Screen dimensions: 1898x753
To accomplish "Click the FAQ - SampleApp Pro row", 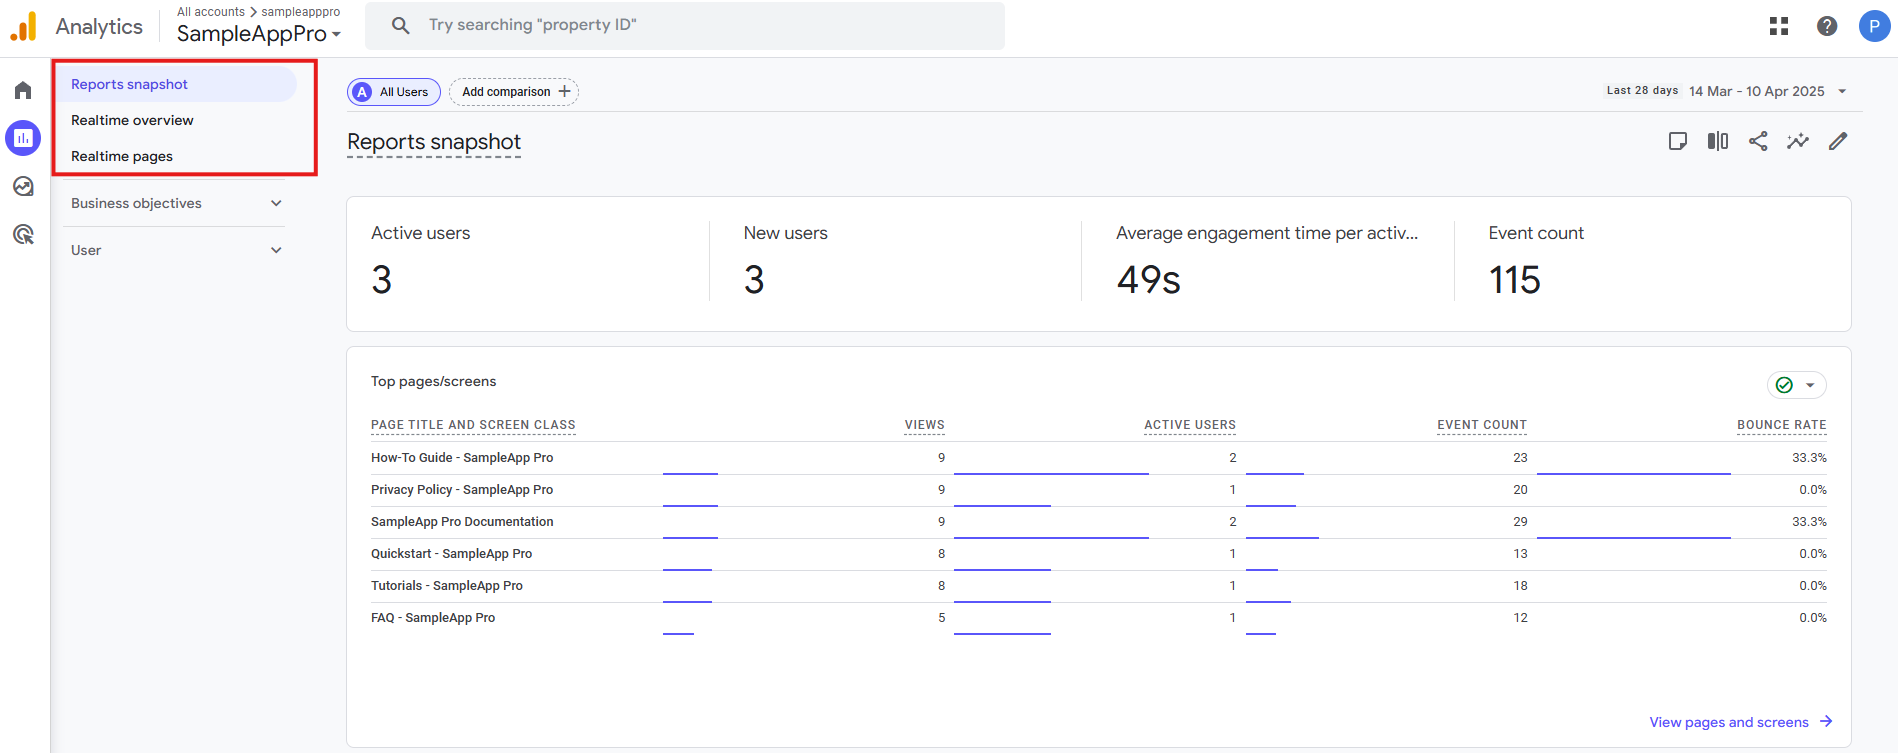I will 1098,618.
